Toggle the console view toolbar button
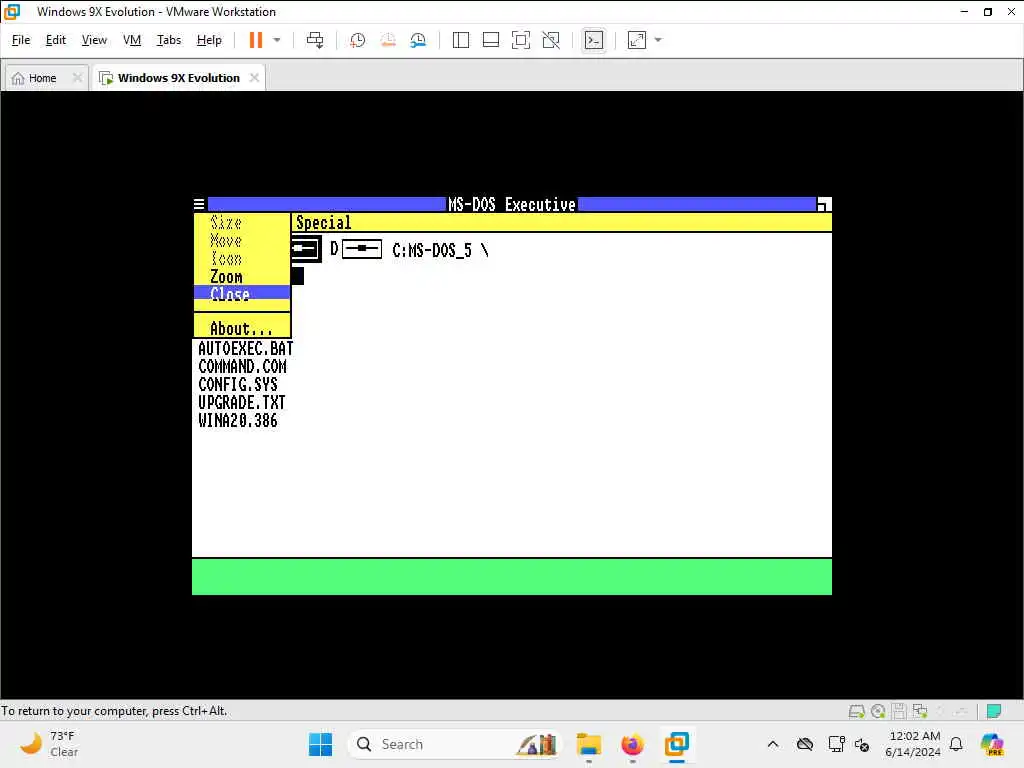The height and width of the screenshot is (768, 1024). (x=594, y=40)
